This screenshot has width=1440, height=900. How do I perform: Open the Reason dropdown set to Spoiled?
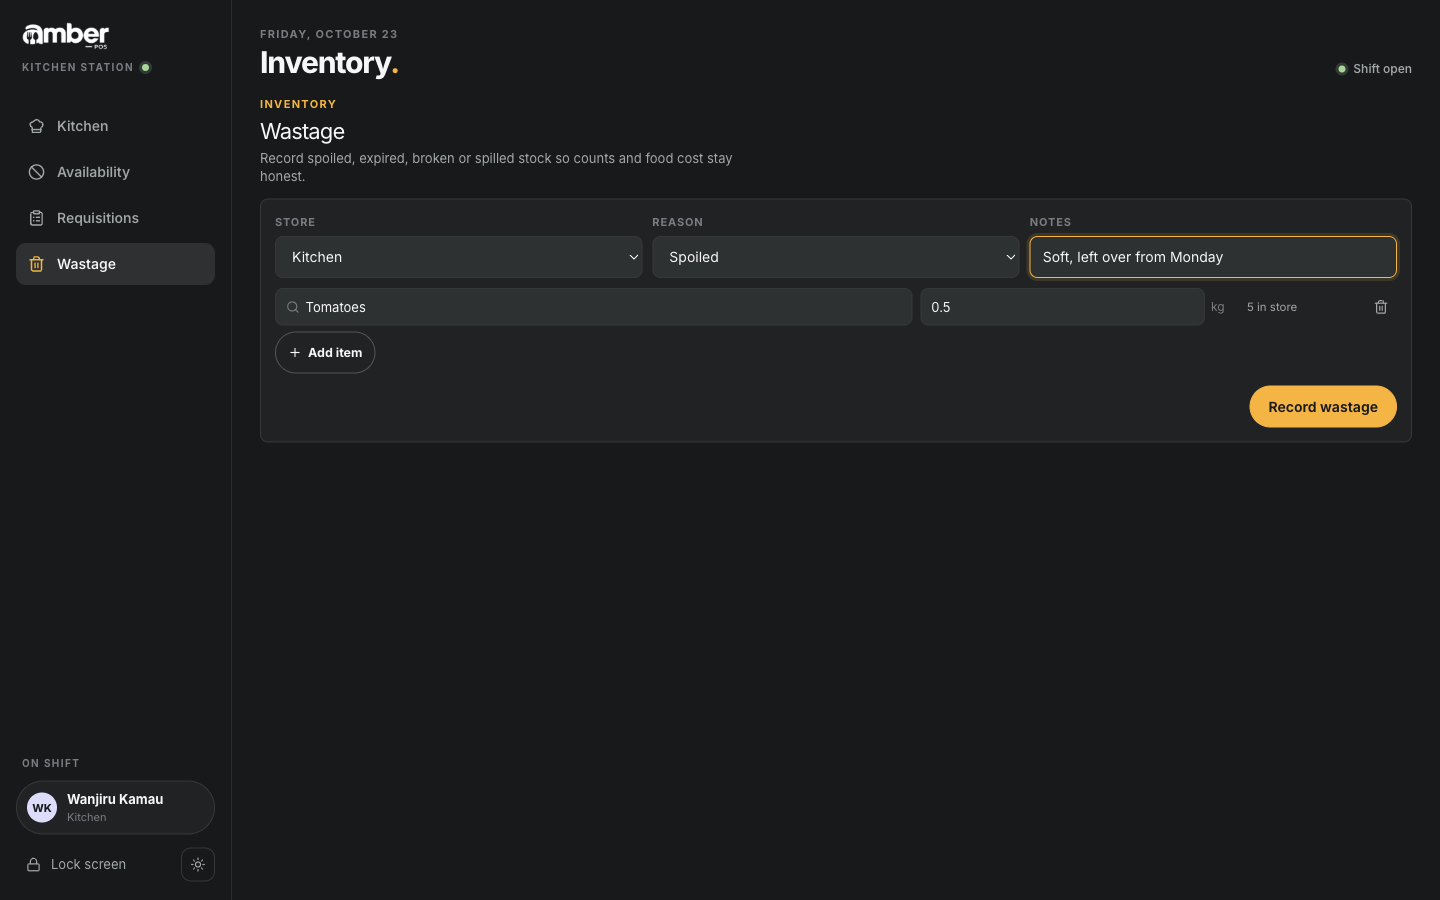(836, 257)
